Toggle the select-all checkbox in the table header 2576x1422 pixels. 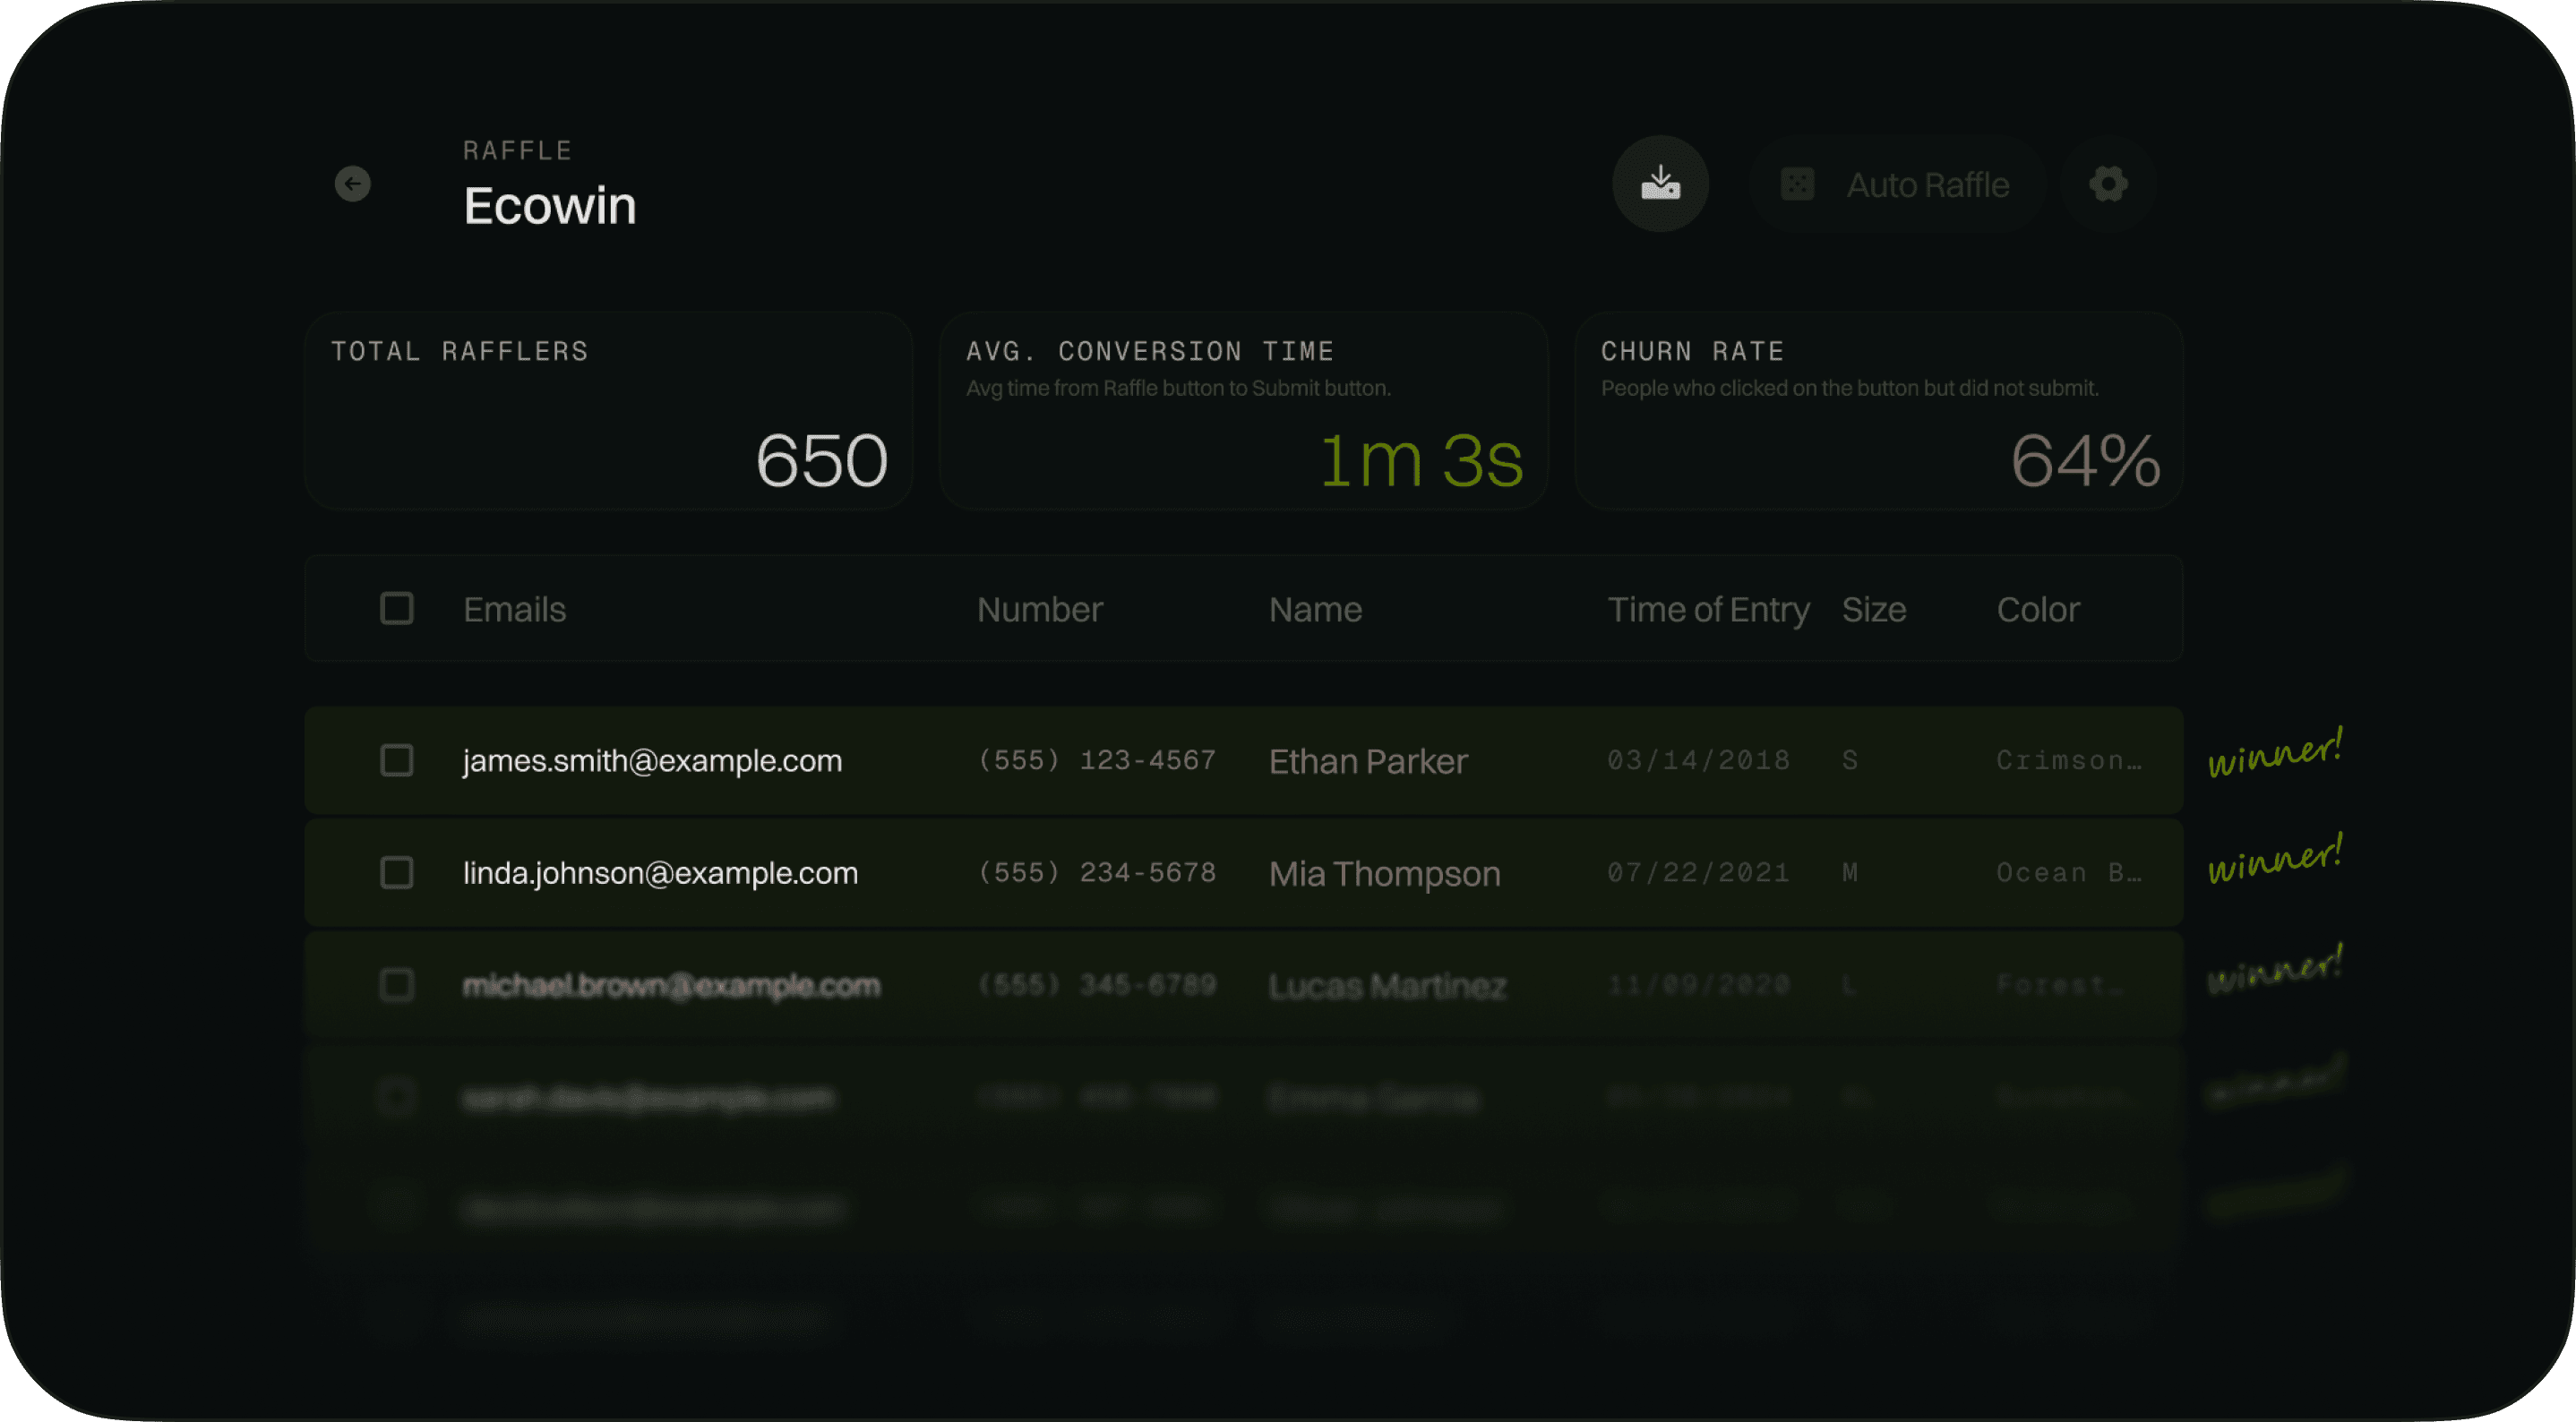[x=396, y=609]
